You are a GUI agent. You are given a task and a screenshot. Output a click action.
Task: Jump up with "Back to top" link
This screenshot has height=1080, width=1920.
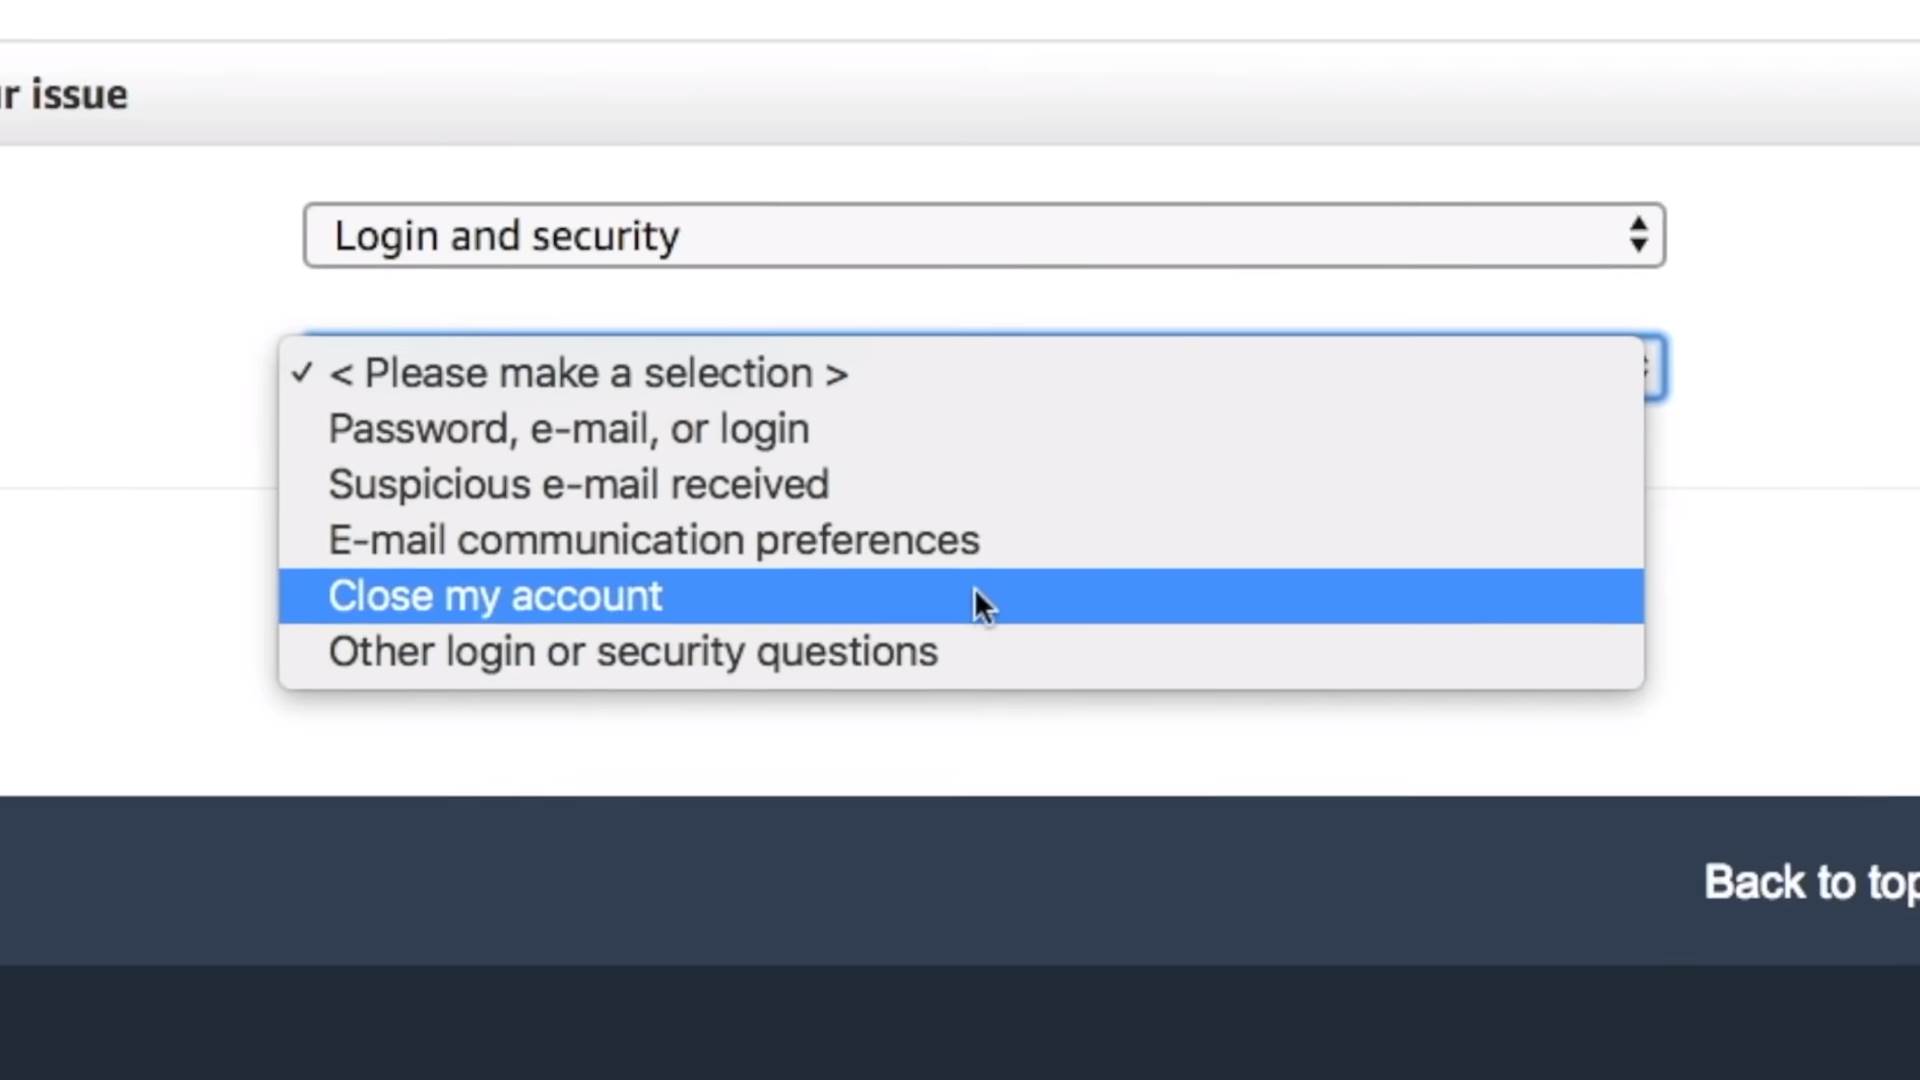point(1810,882)
